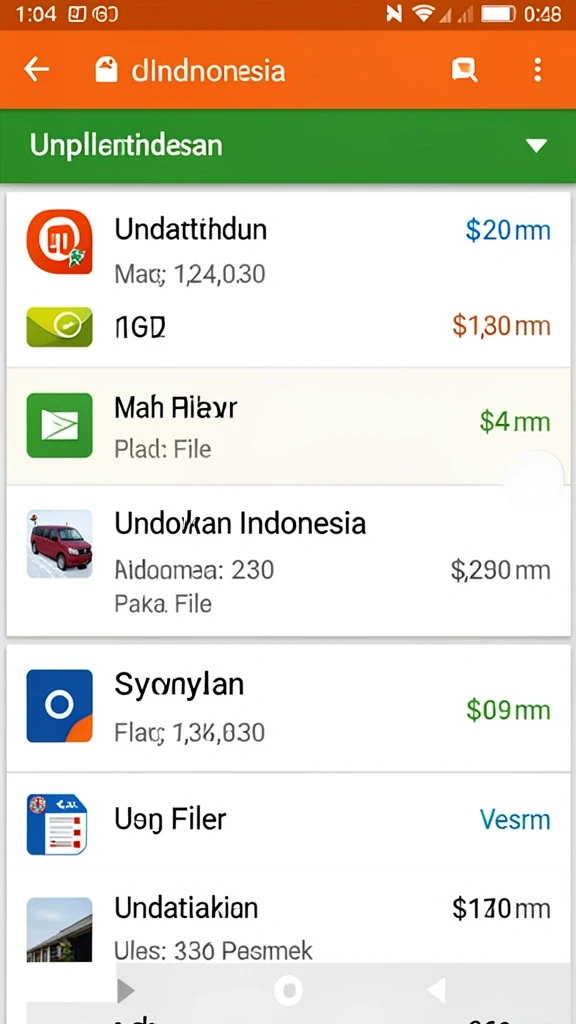Open the red van thumbnail

[x=59, y=544]
